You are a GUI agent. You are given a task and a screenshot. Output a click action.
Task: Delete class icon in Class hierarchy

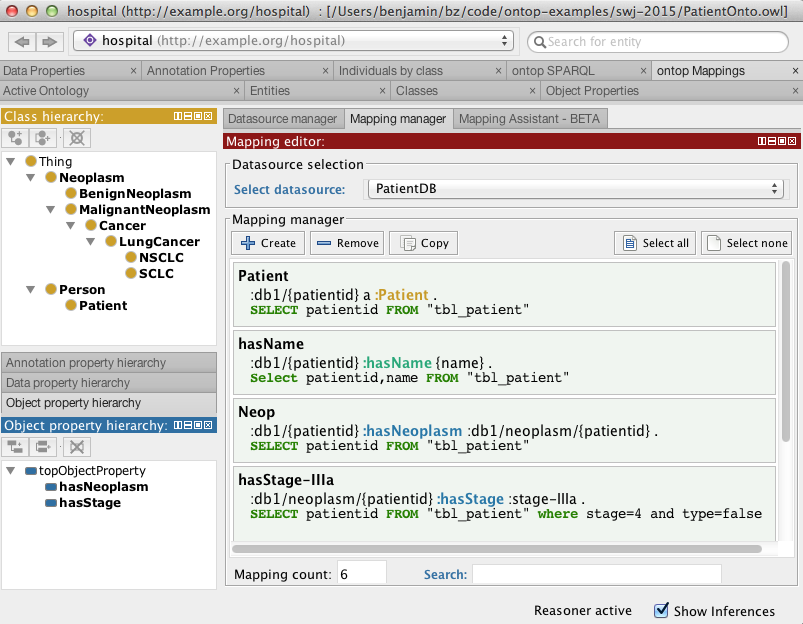[77, 138]
